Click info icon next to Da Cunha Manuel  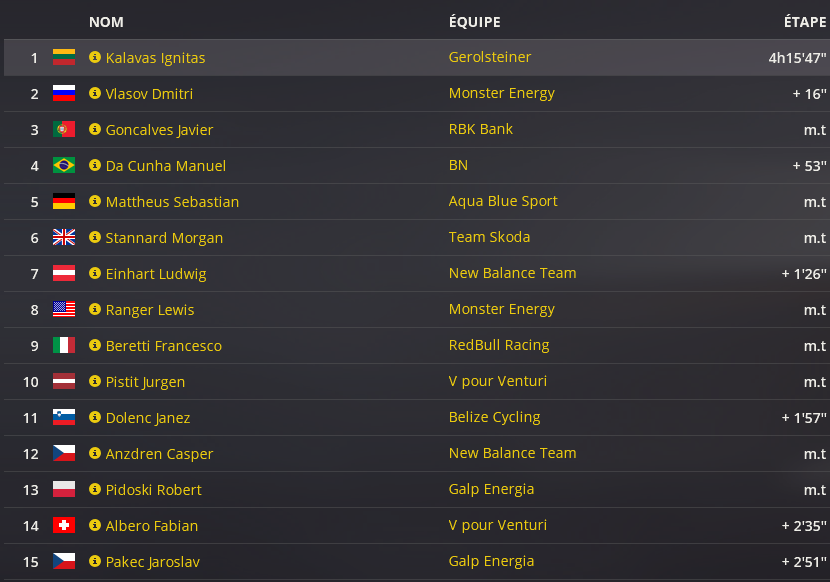click(95, 166)
